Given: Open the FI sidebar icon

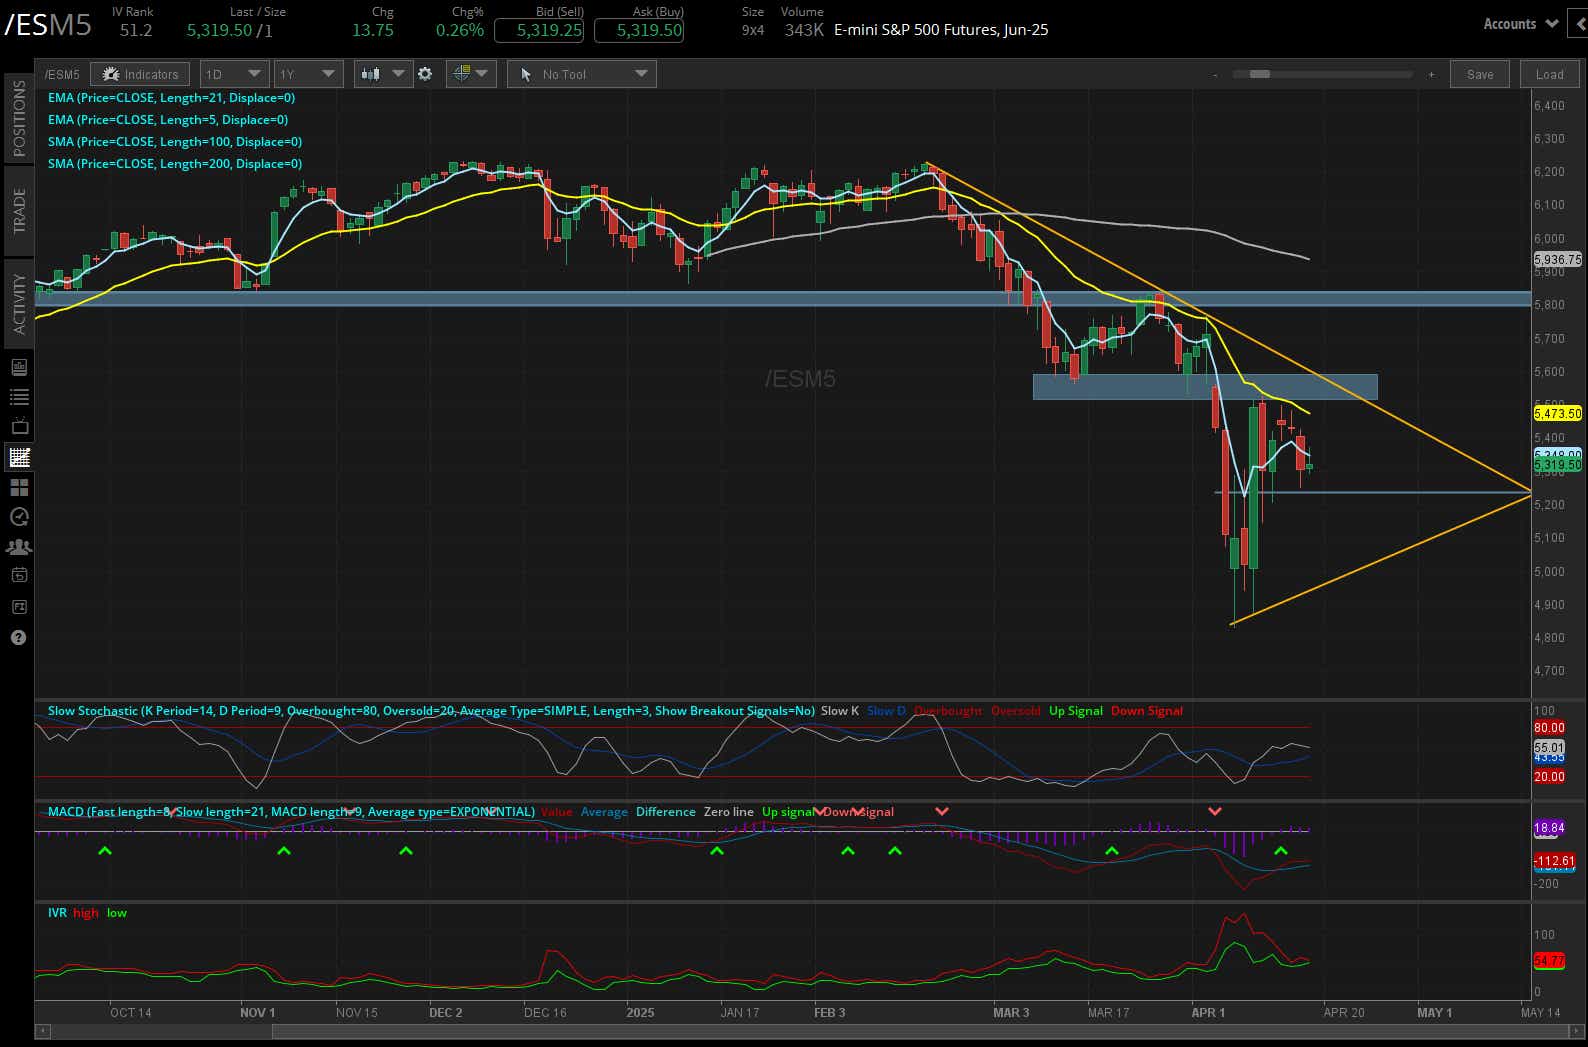Looking at the screenshot, I should (x=18, y=607).
